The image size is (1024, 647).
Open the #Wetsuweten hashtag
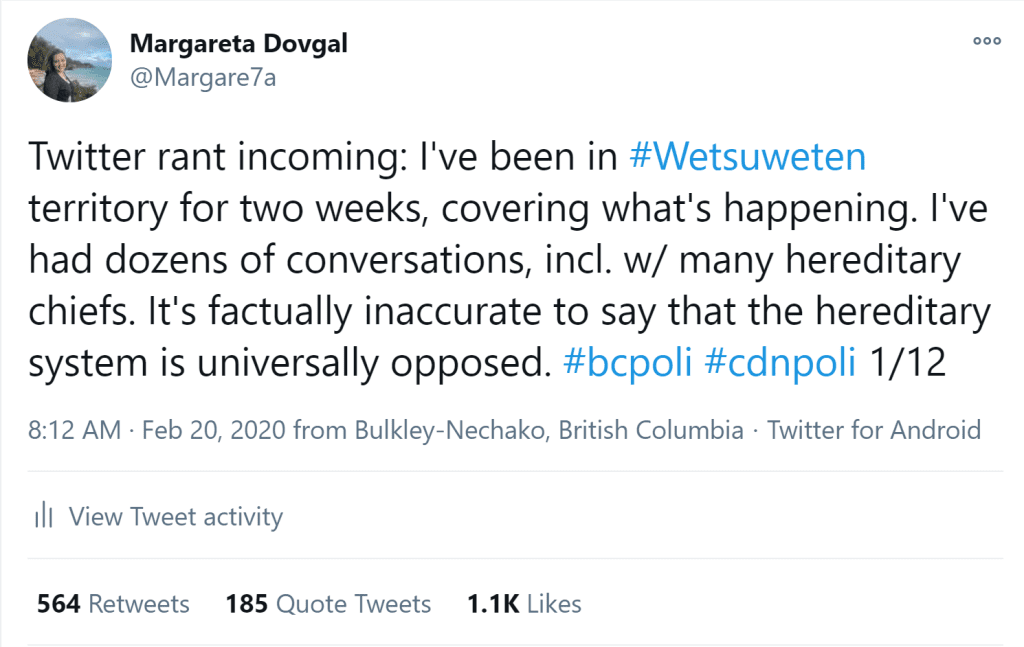(747, 157)
